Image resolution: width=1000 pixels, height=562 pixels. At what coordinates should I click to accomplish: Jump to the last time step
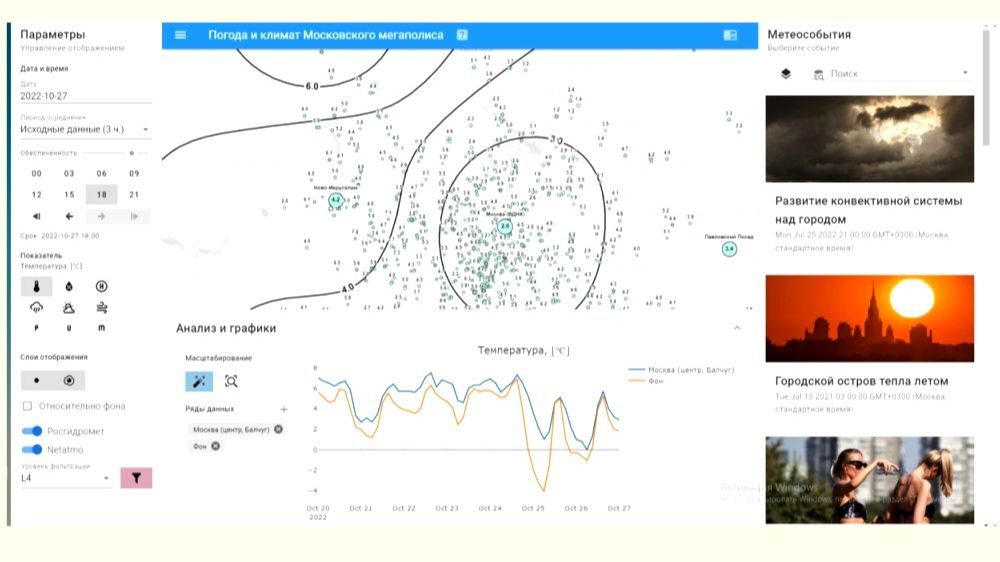click(134, 216)
